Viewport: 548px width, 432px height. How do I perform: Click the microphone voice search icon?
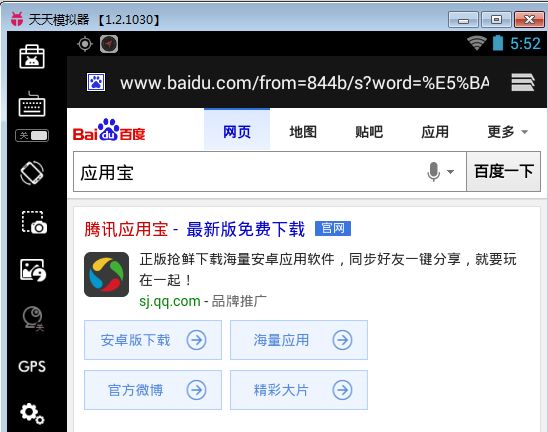pyautogui.click(x=434, y=172)
